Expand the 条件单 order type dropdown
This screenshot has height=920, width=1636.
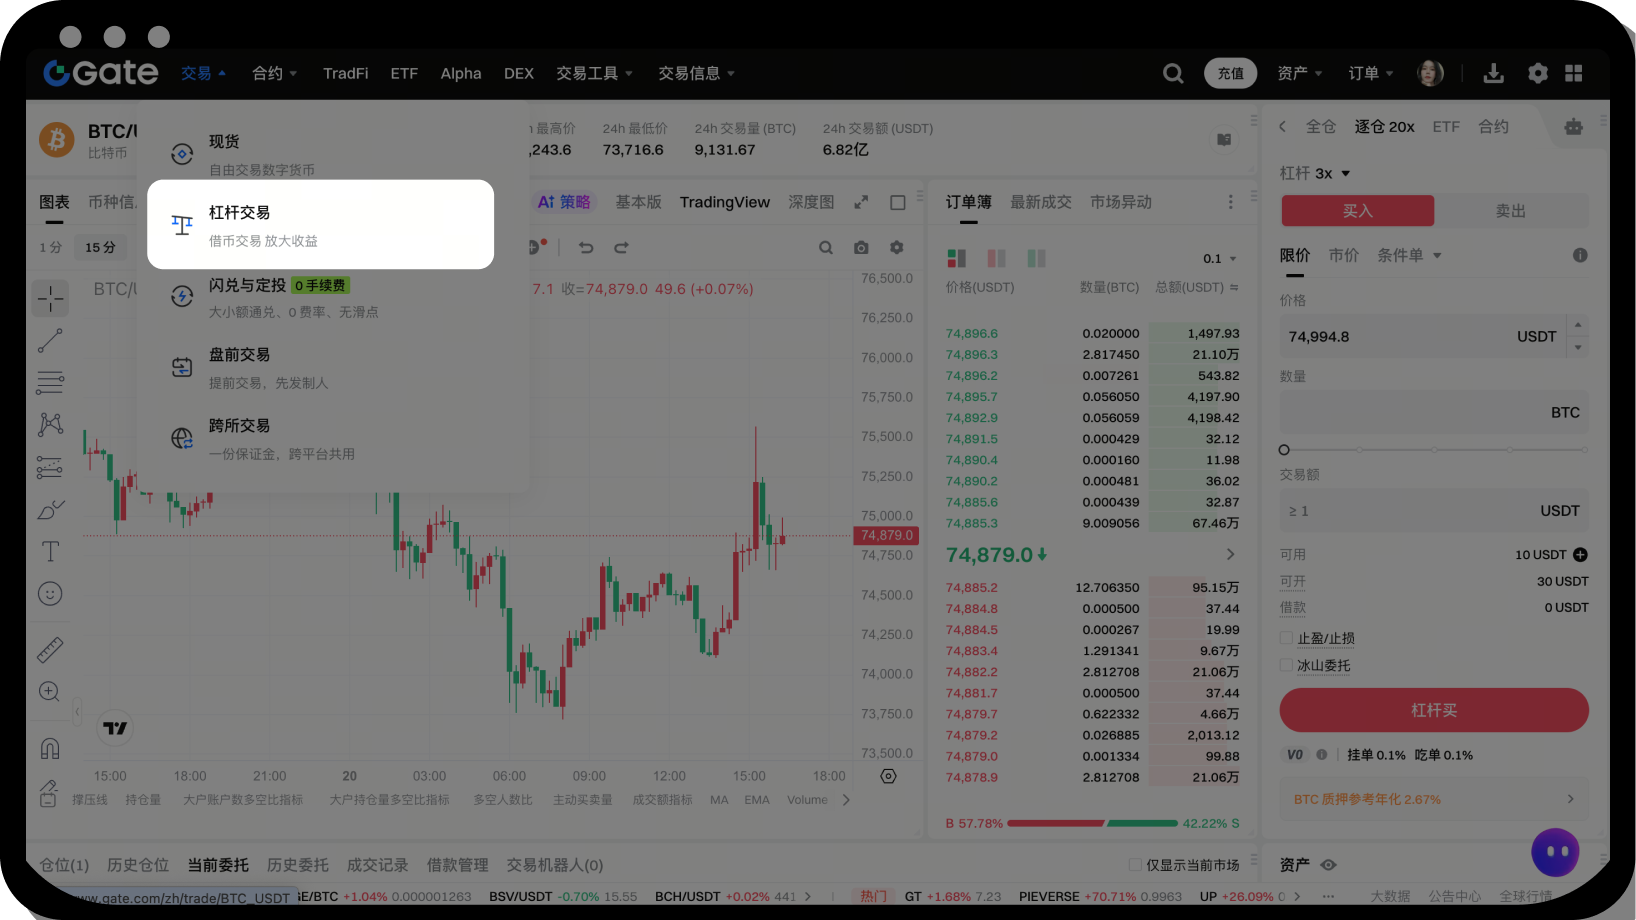point(1409,255)
